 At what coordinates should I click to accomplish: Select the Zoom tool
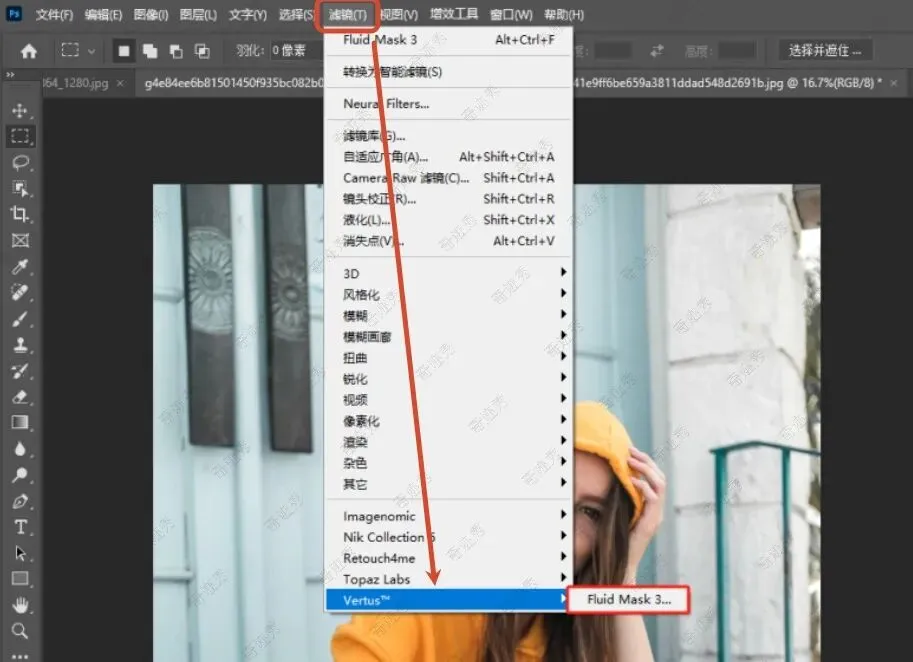pyautogui.click(x=20, y=631)
